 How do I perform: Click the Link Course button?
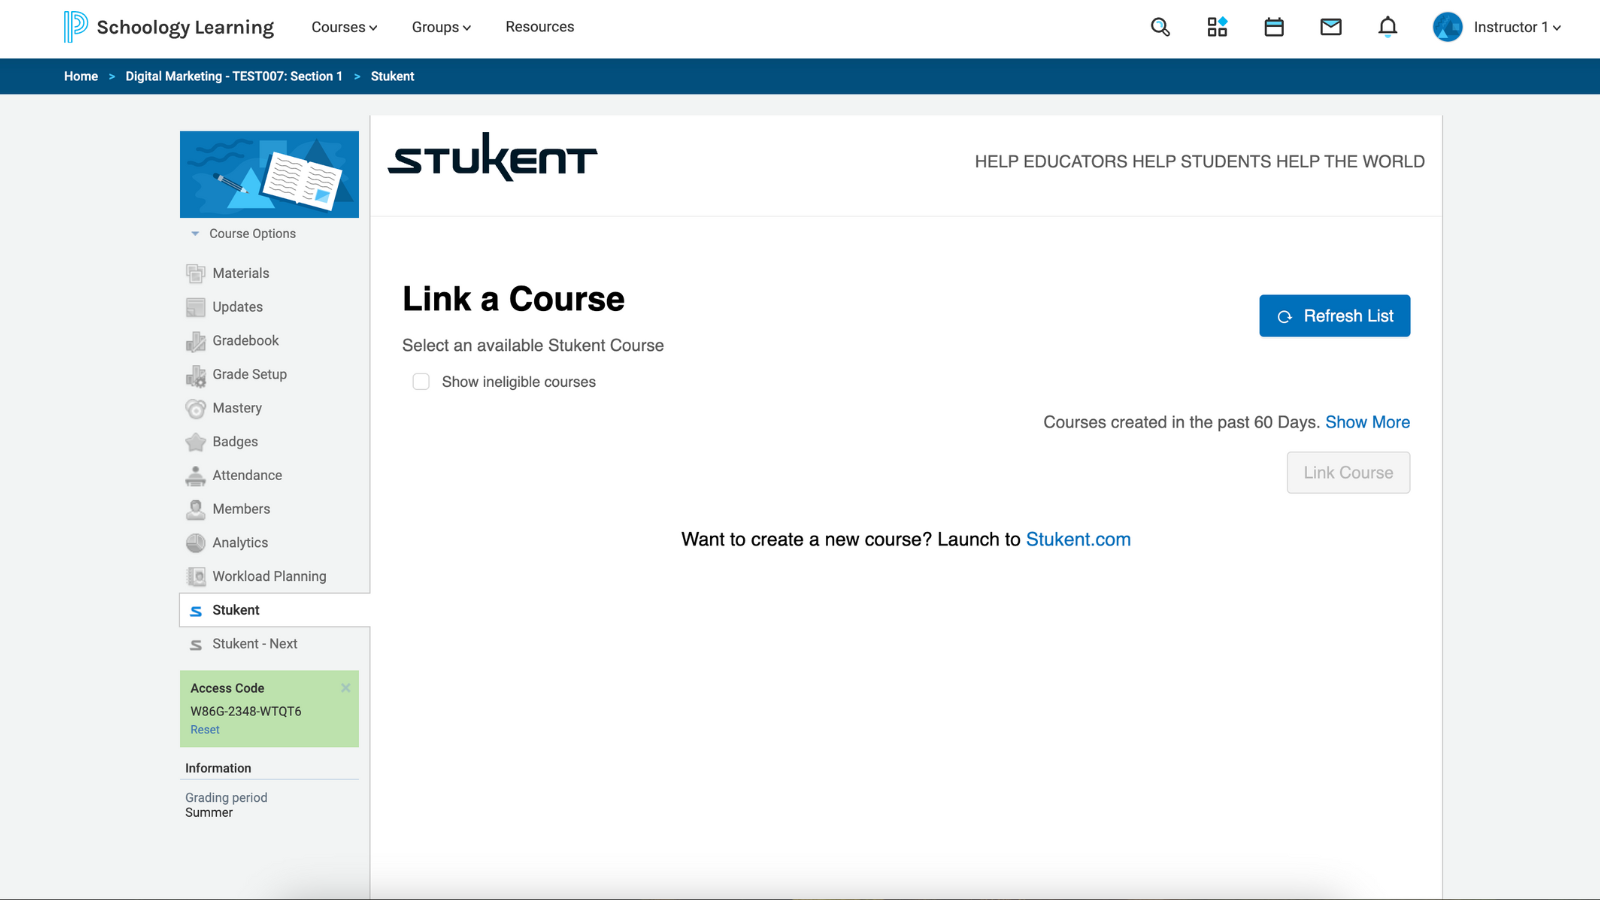pyautogui.click(x=1348, y=473)
